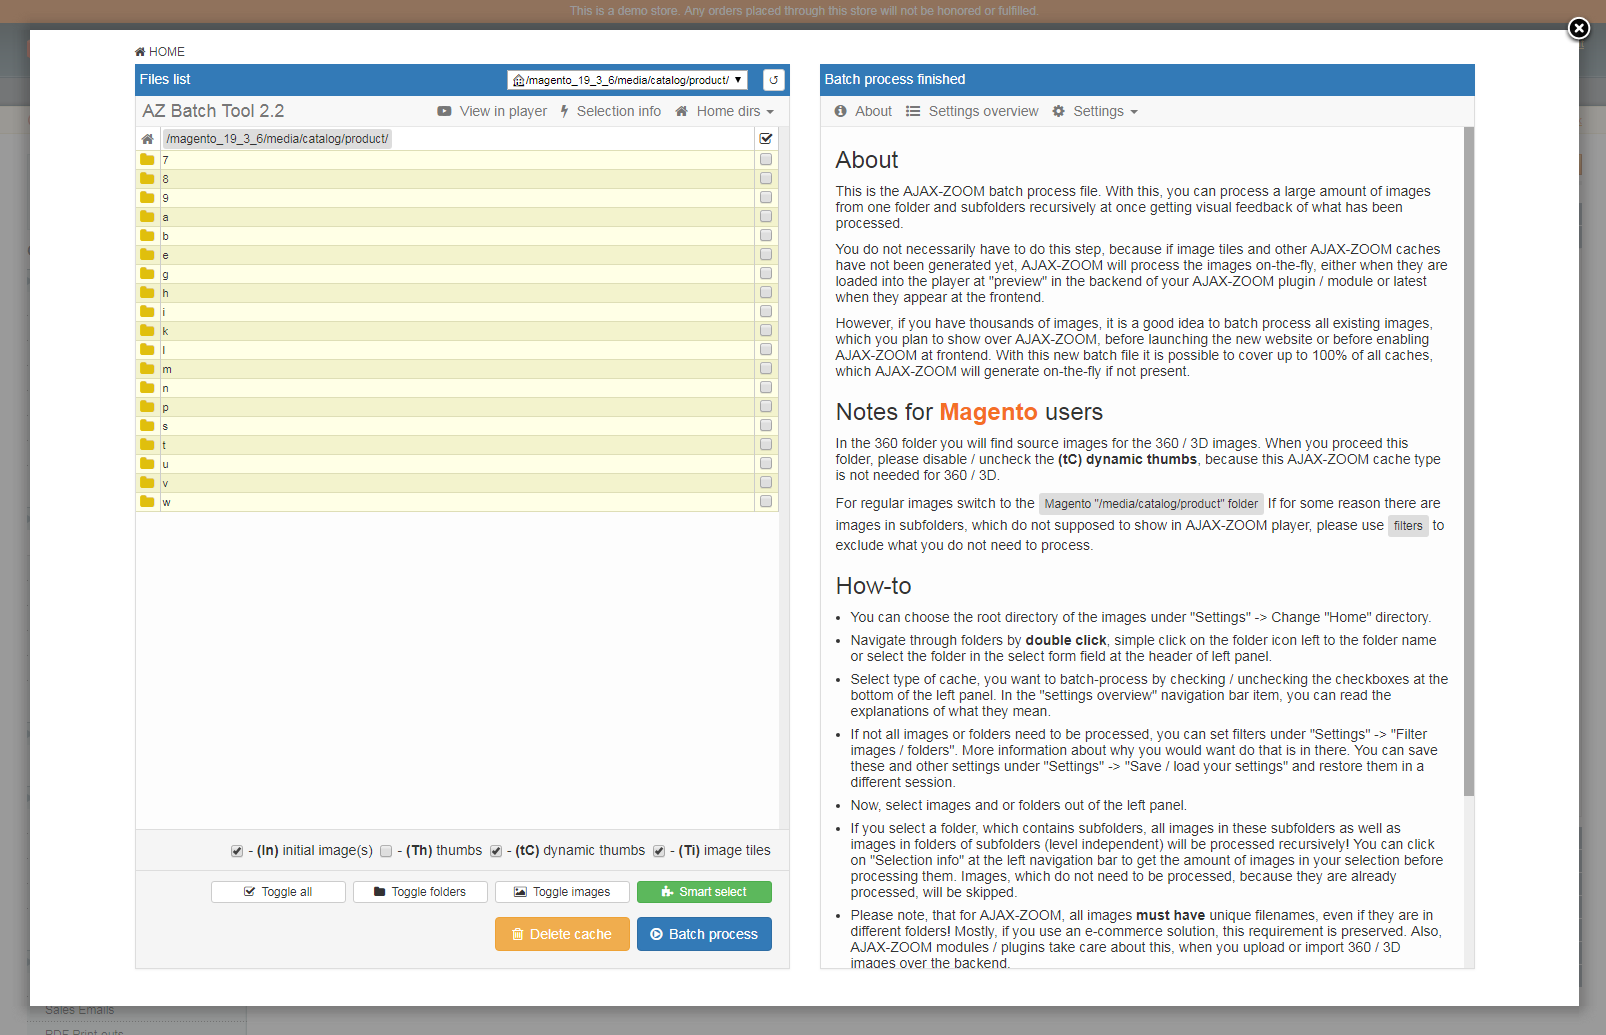Screen dimensions: 1606x1035
Task: Check the checkbox for folder 7
Action: pyautogui.click(x=766, y=160)
